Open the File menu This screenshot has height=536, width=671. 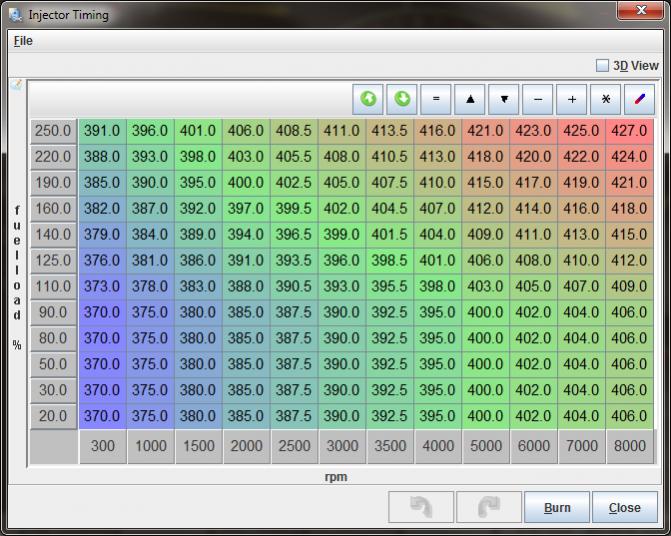coord(23,41)
